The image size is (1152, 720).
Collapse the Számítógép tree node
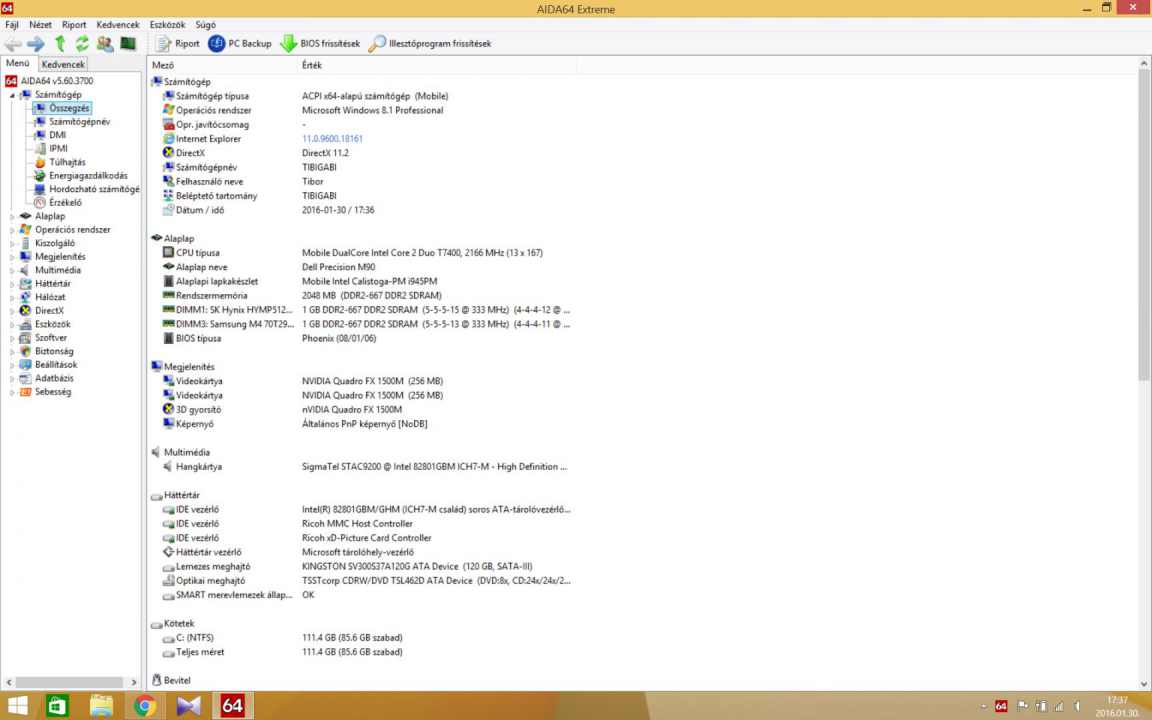tap(12, 95)
